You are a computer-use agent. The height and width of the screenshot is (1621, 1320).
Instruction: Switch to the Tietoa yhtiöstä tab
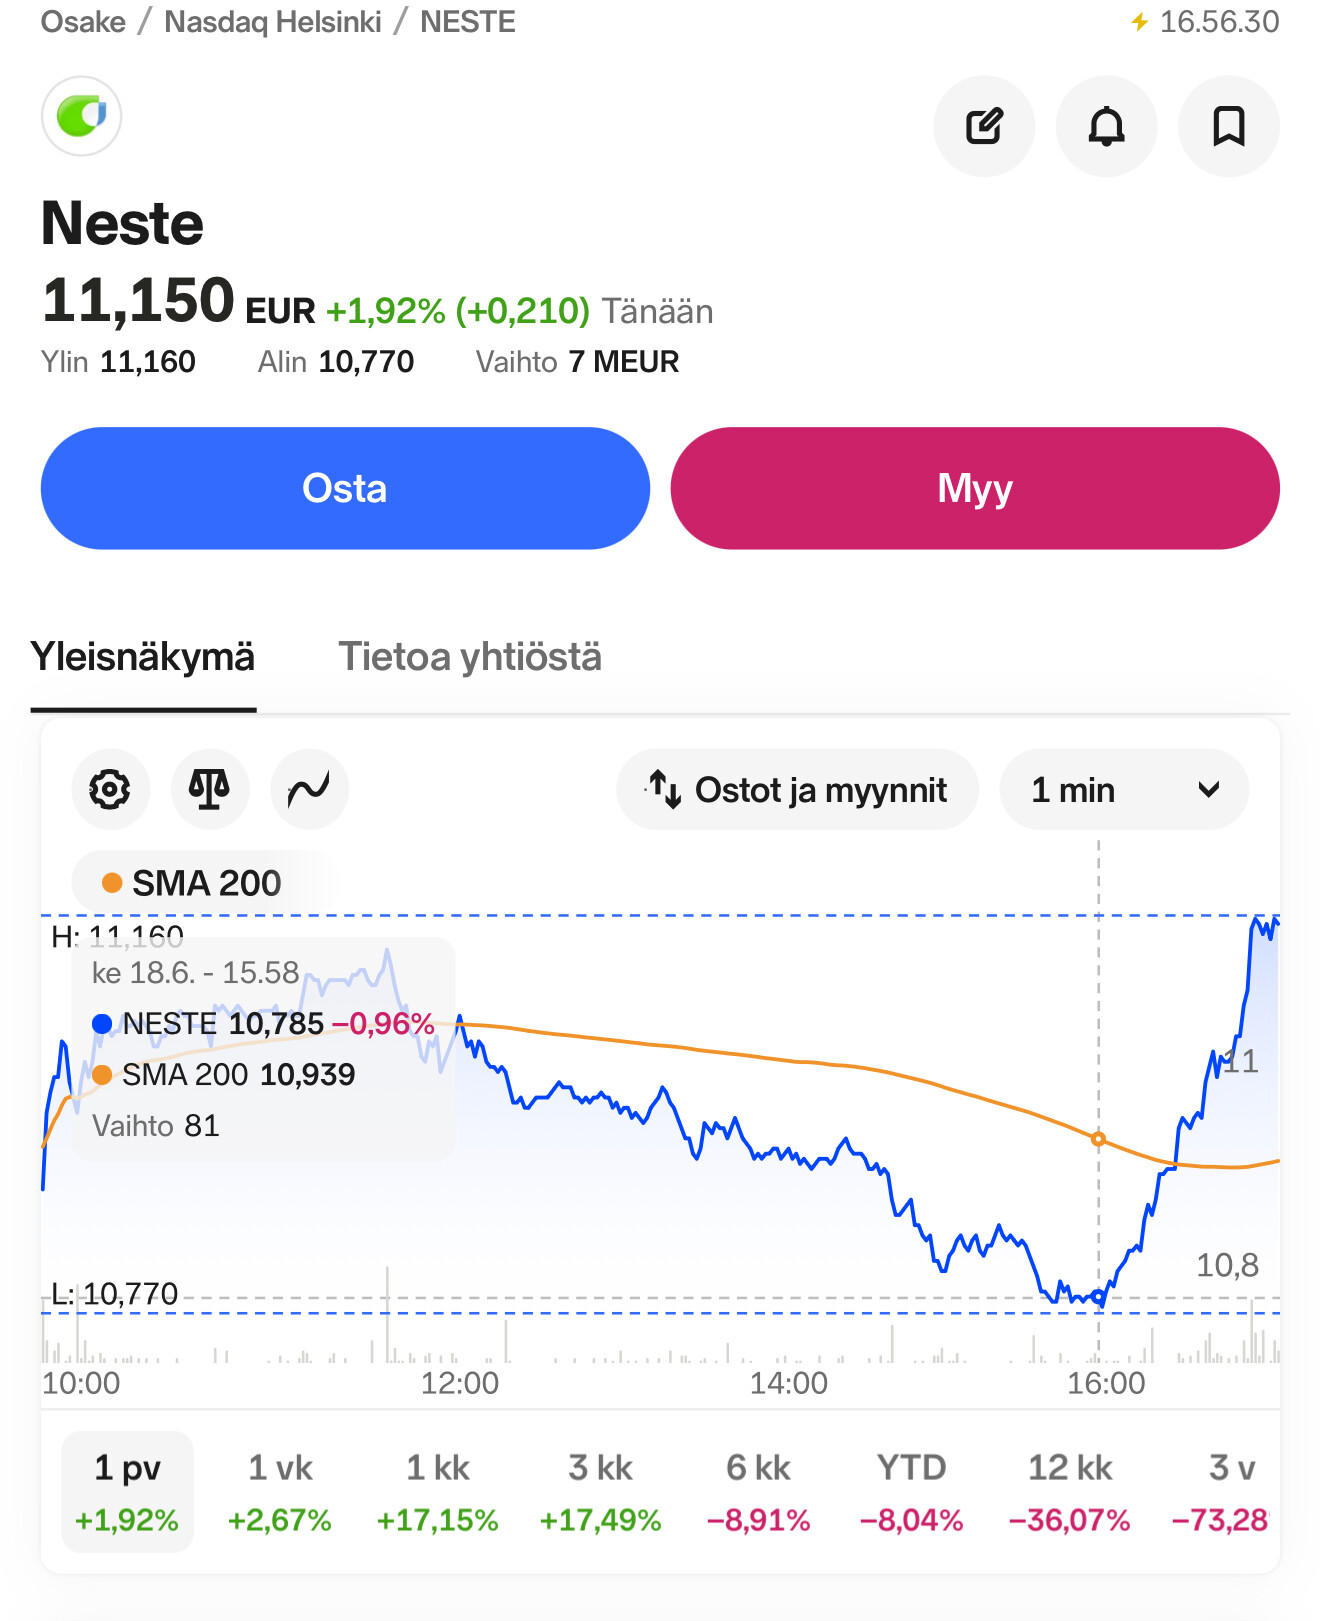(470, 657)
